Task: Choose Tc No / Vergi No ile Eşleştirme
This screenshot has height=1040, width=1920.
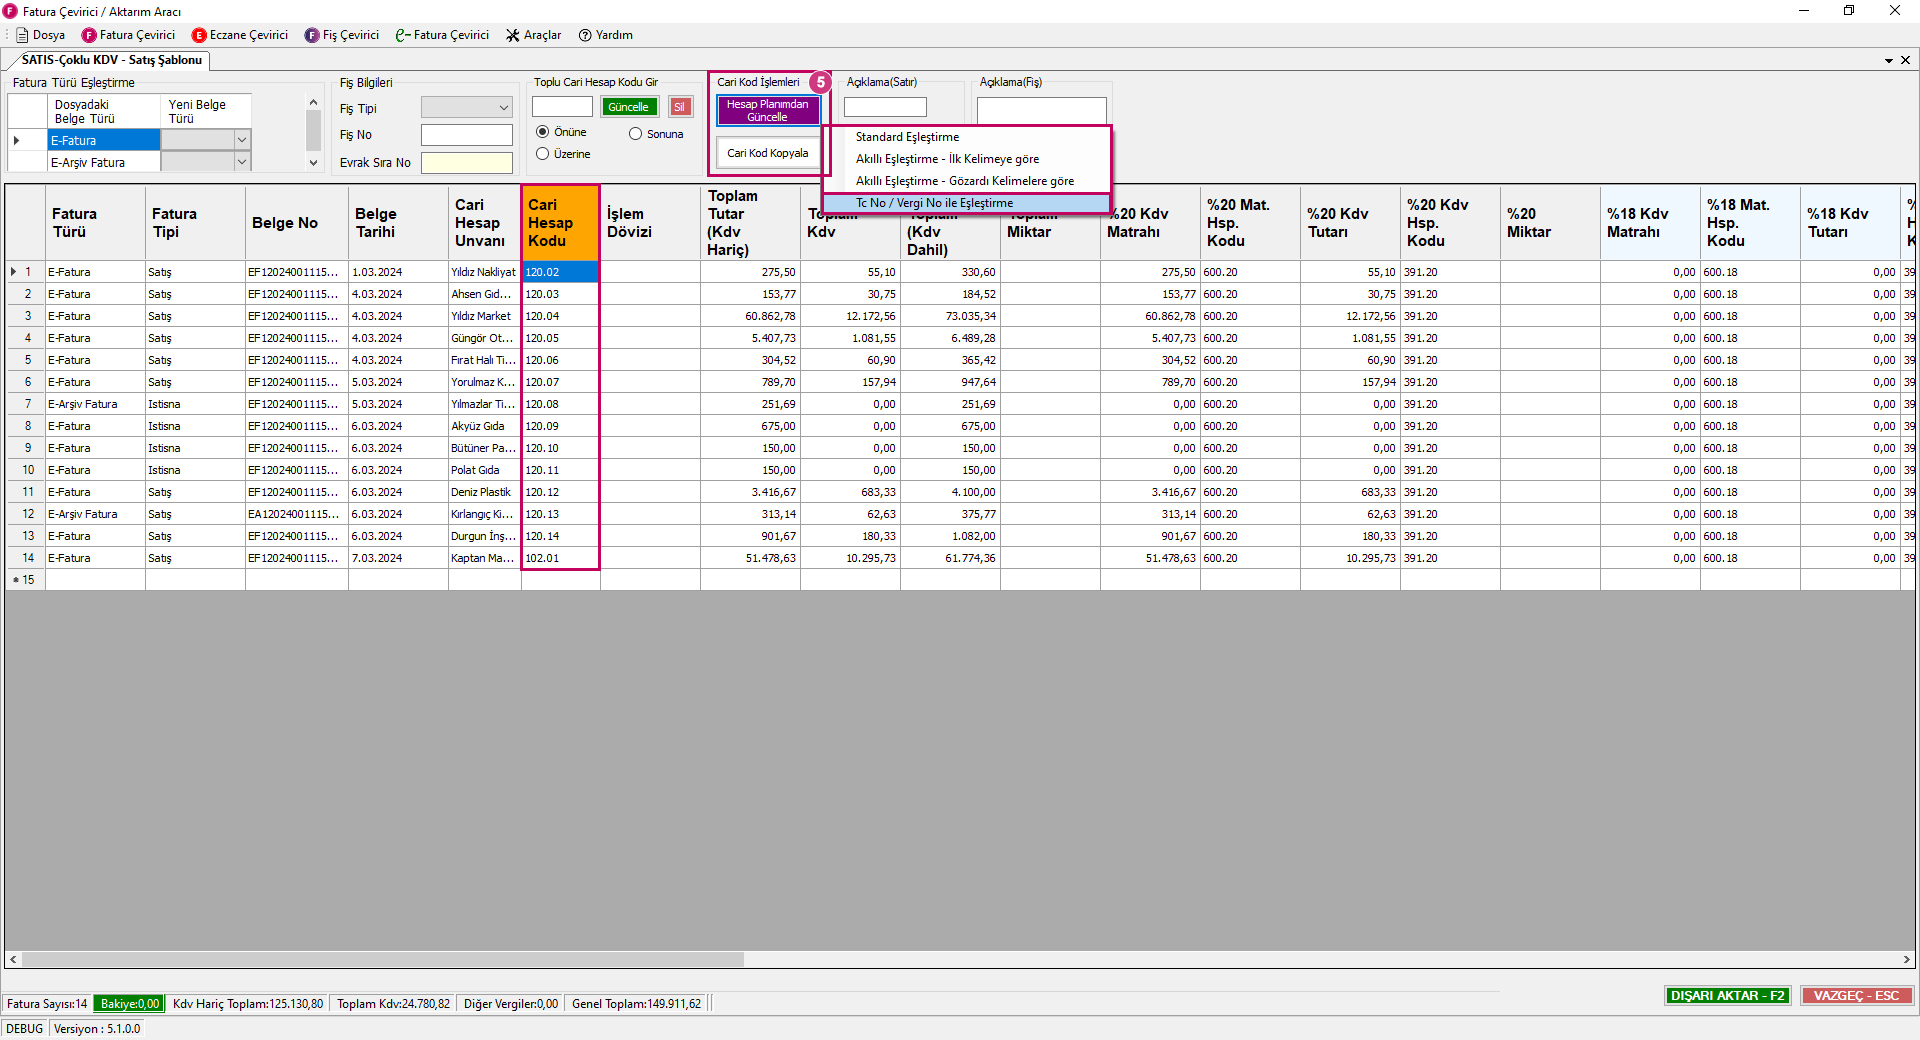Action: [934, 203]
